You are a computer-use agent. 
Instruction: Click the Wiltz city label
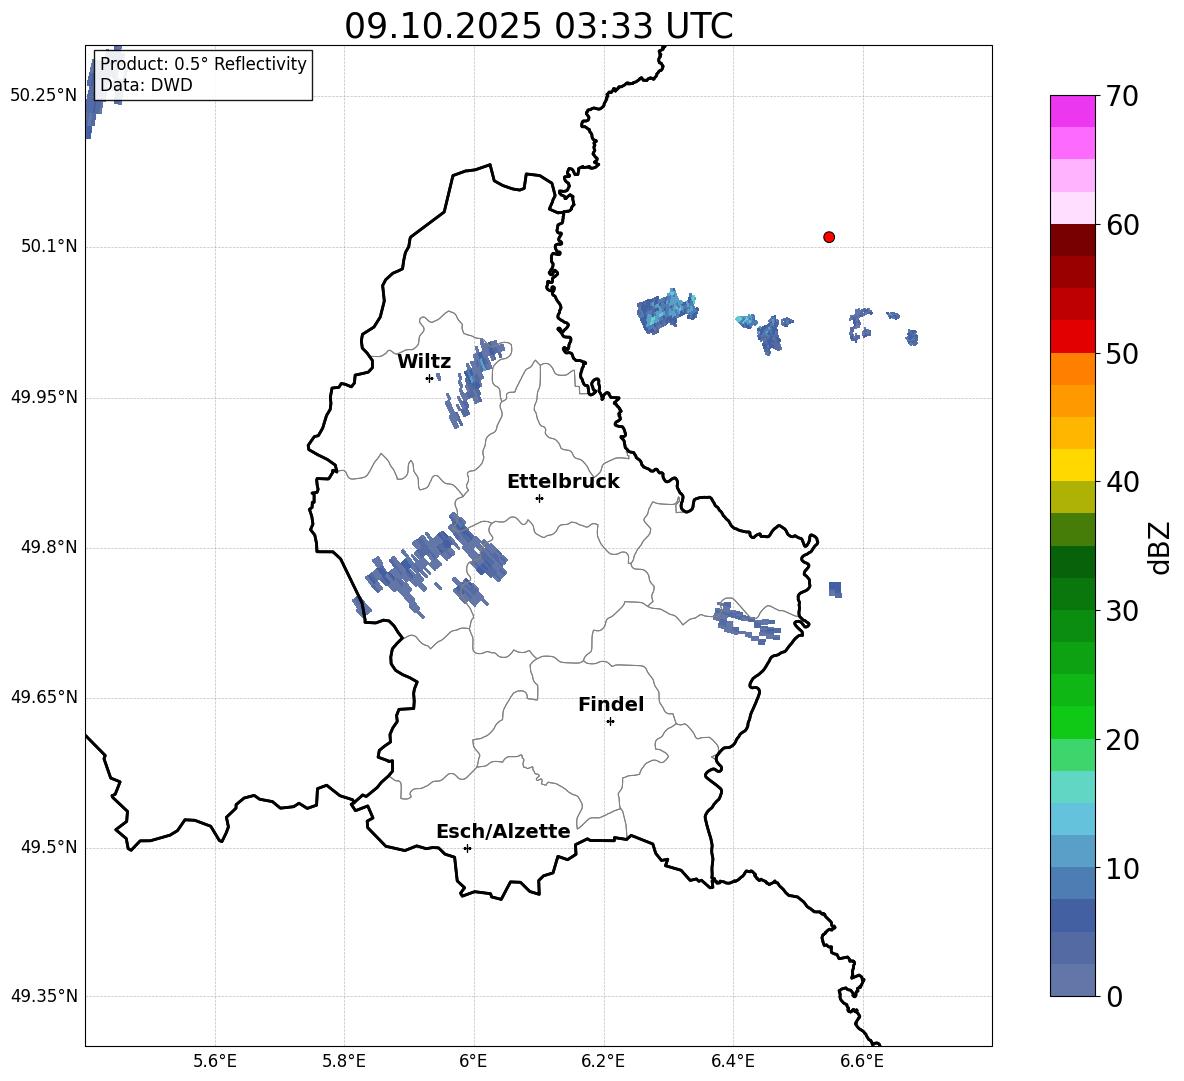424,362
